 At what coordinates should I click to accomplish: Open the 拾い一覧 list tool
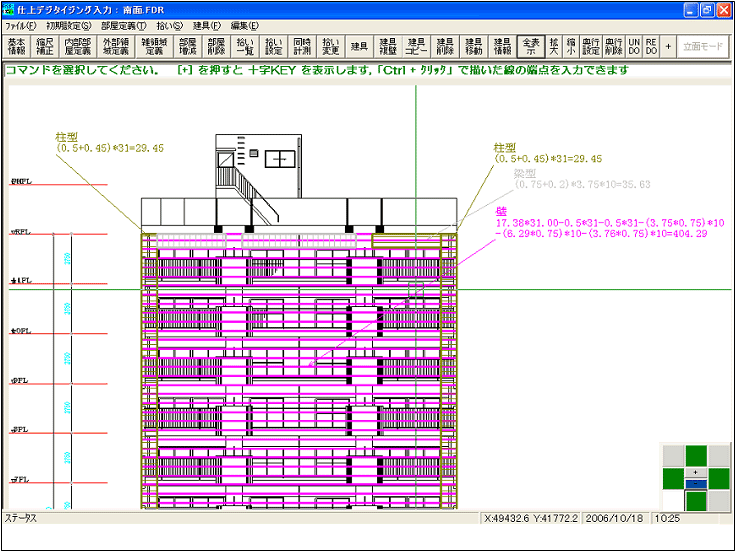(x=246, y=47)
